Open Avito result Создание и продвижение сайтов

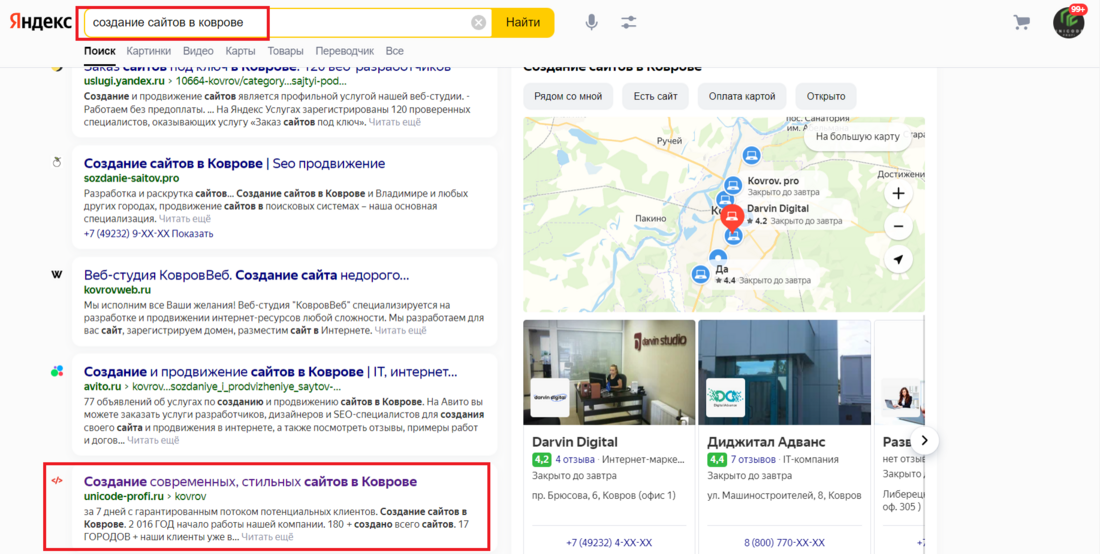pos(270,372)
